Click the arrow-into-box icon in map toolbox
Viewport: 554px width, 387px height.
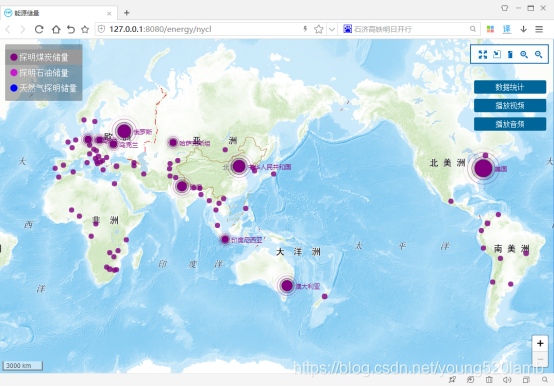point(497,54)
